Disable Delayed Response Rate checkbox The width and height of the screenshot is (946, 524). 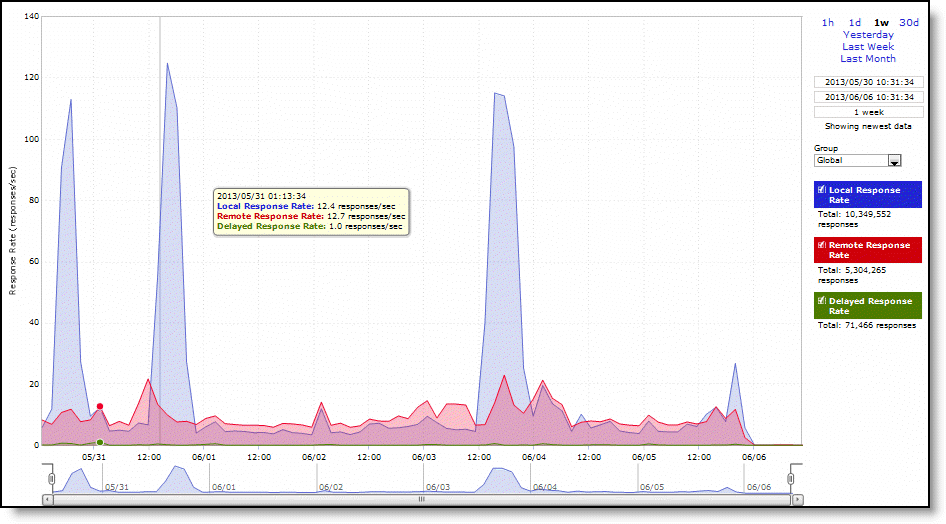tap(822, 301)
